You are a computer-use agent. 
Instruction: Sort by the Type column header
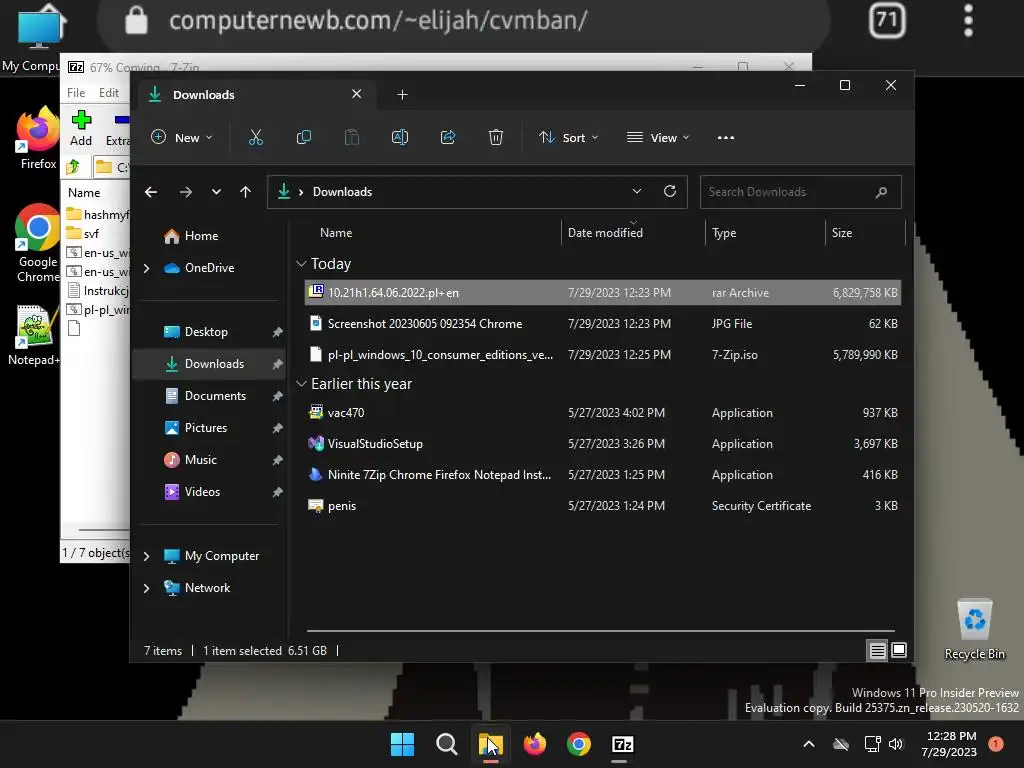point(724,232)
